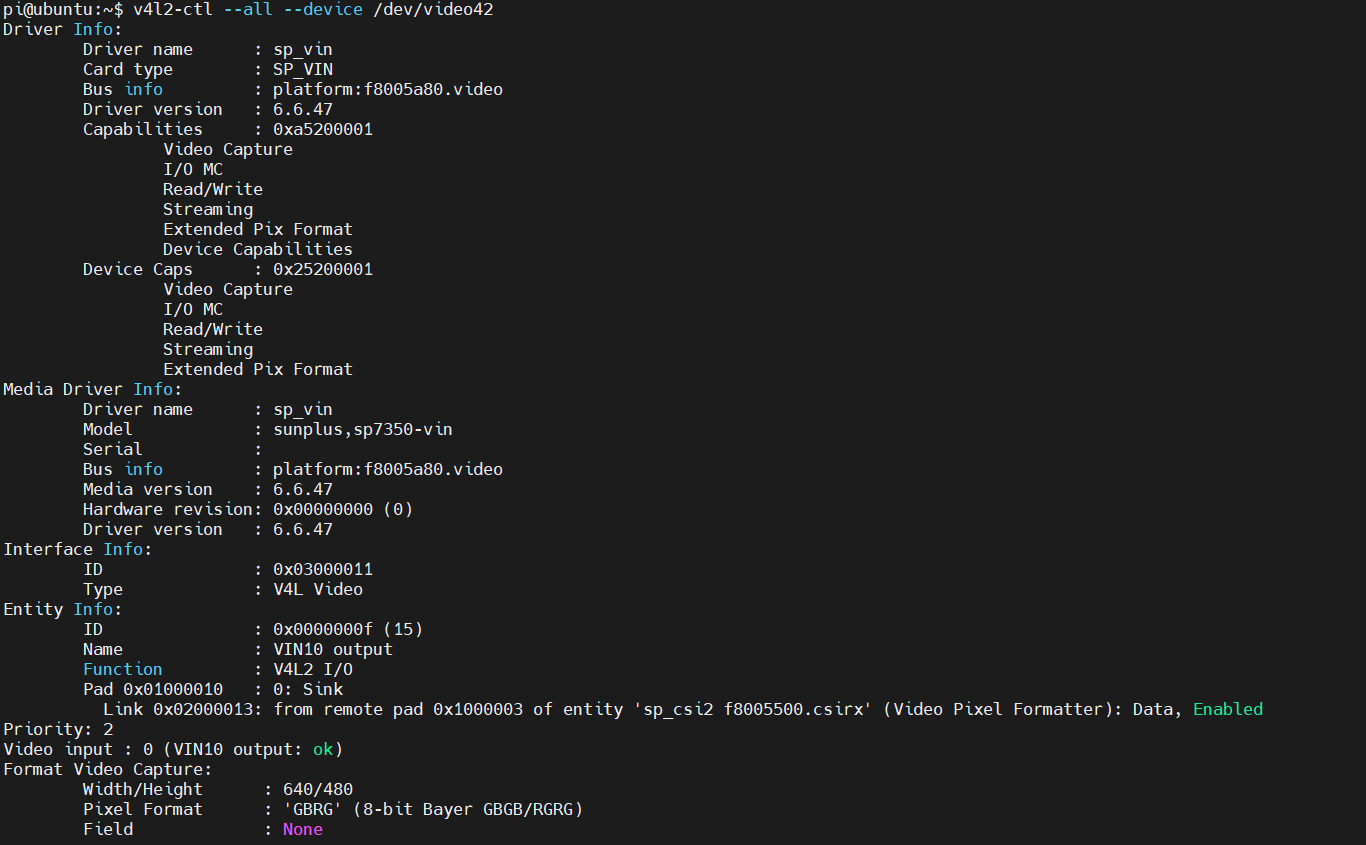This screenshot has width=1366, height=845.
Task: Click the magenta 'None' field value
Action: pos(303,829)
